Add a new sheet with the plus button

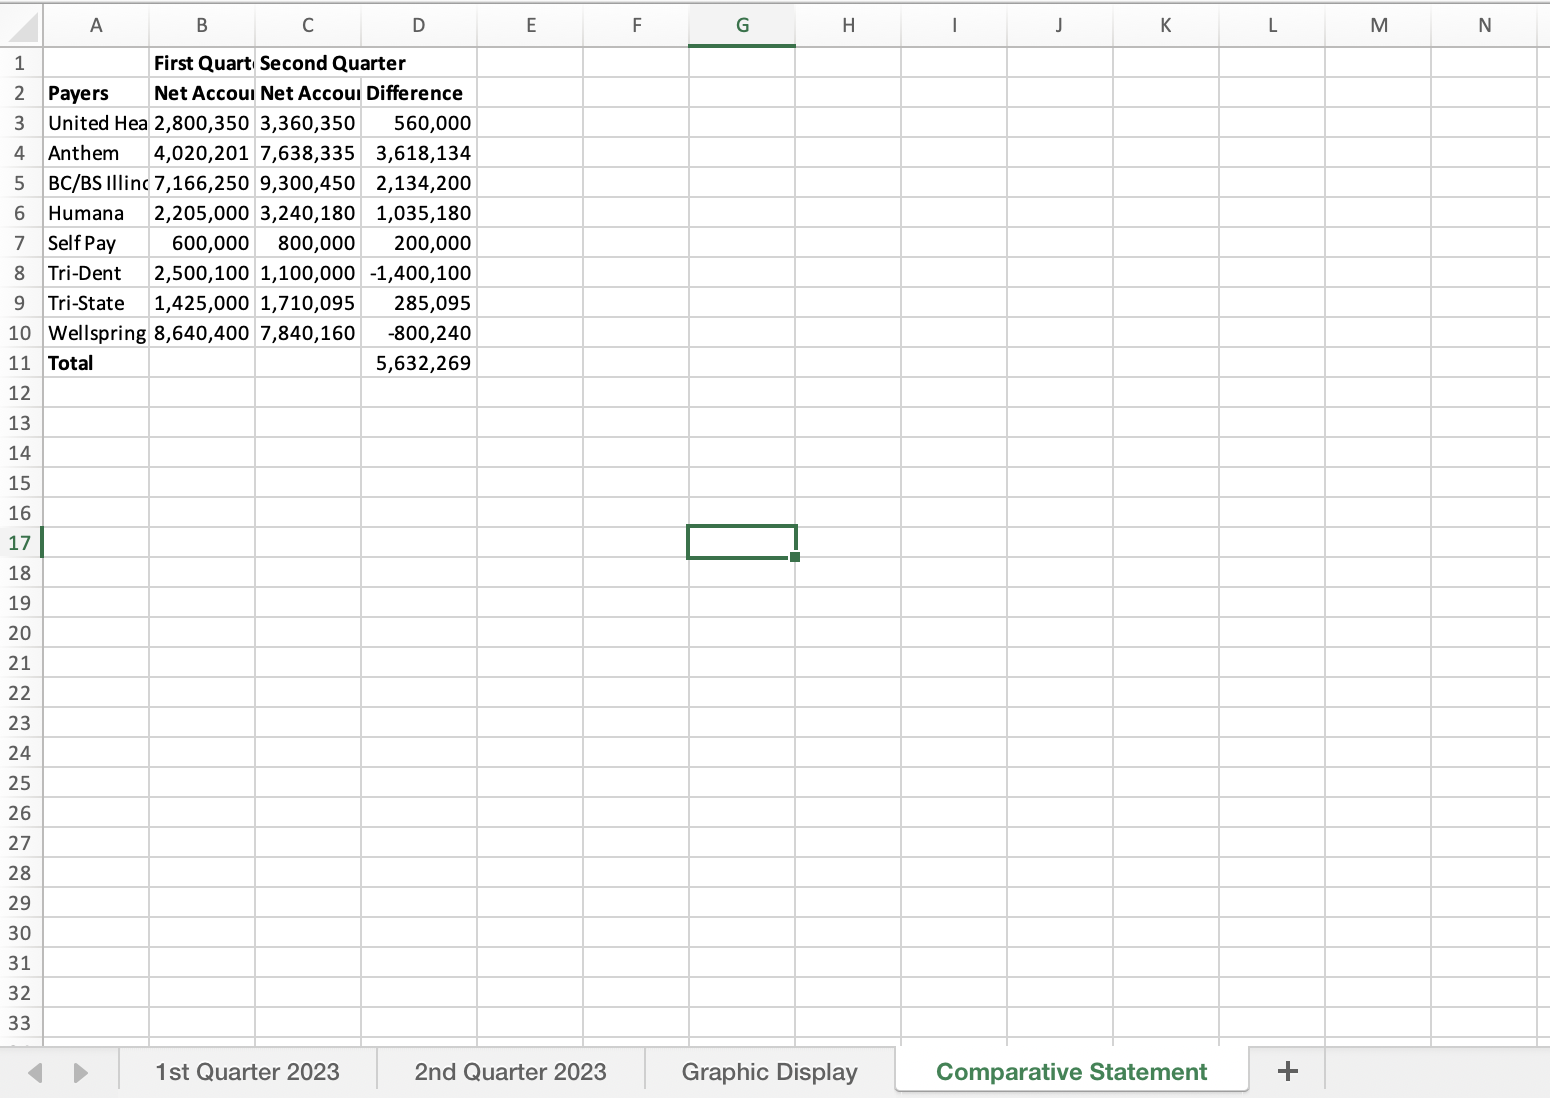coord(1287,1071)
